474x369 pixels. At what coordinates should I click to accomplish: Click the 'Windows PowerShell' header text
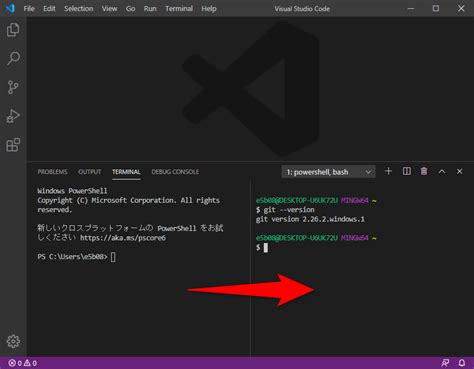click(72, 191)
